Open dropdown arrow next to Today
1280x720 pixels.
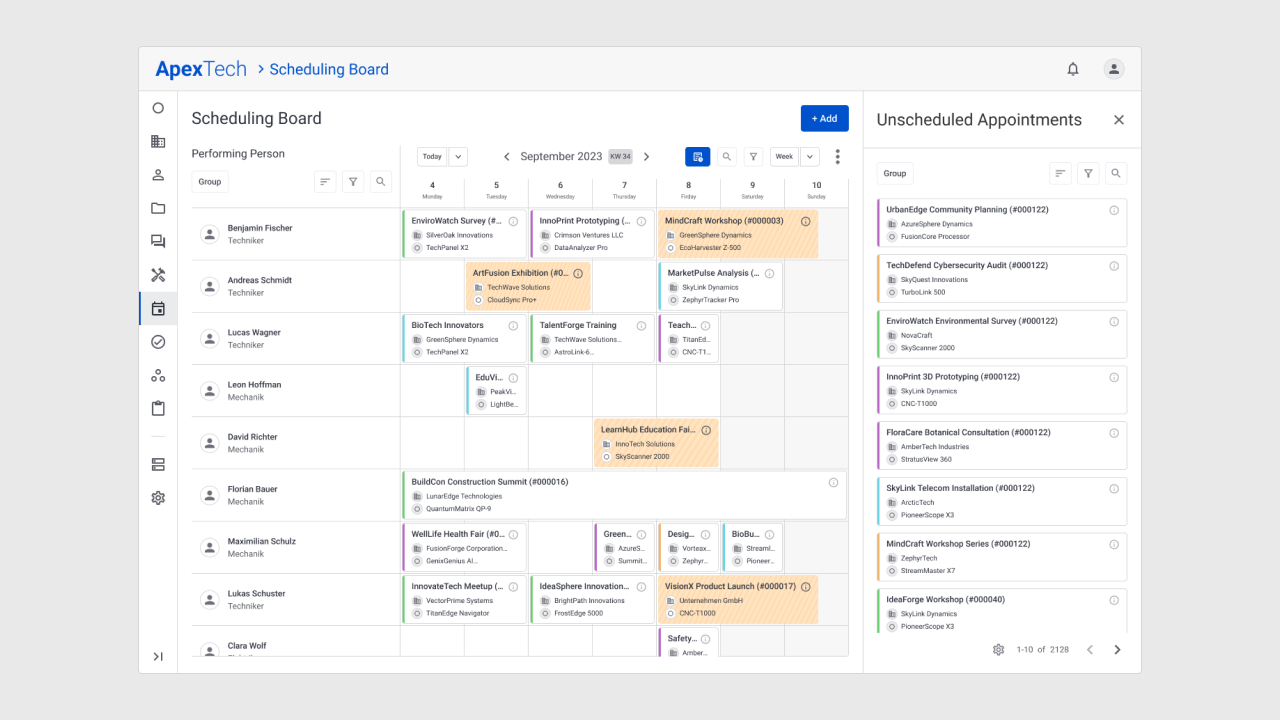pyautogui.click(x=458, y=157)
